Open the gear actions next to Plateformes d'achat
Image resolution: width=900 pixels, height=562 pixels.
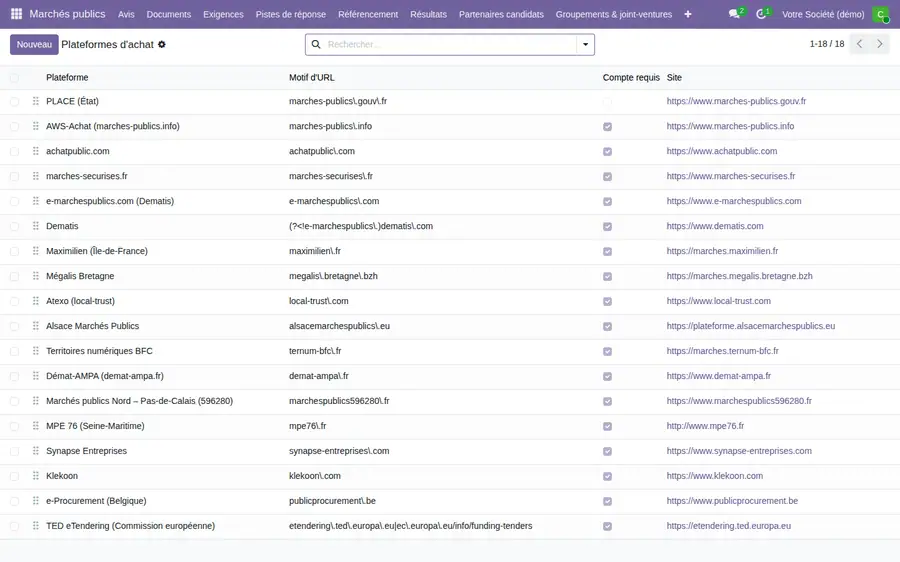click(x=162, y=44)
